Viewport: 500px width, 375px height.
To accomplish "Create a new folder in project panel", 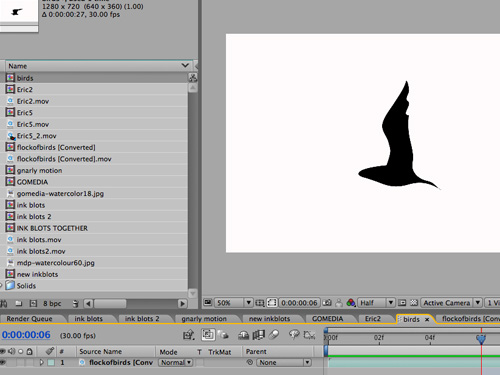I will pyautogui.click(x=19, y=303).
